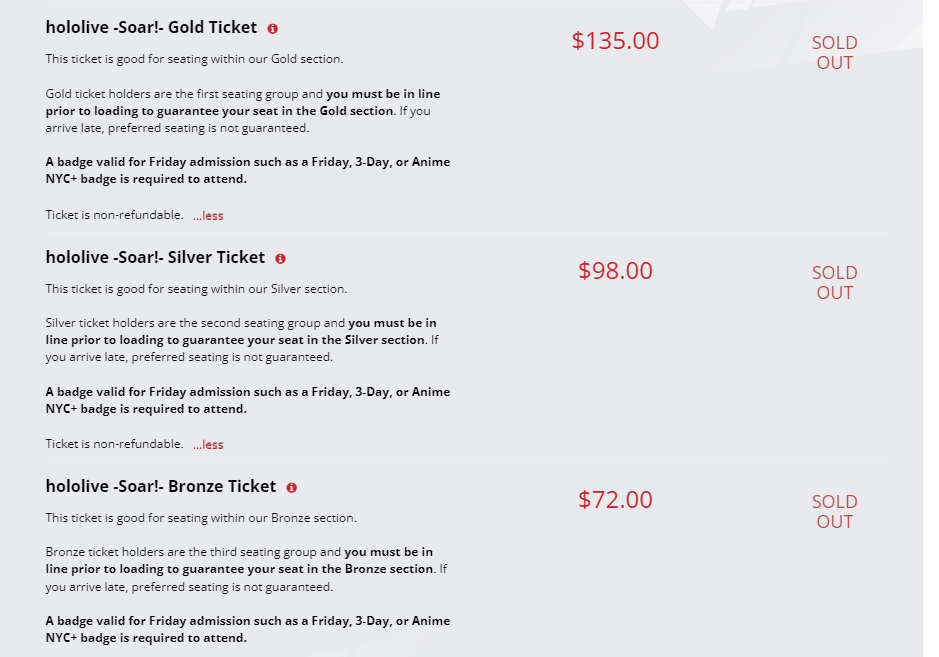Collapse the Gold Ticket description with '...less'
This screenshot has width=939, height=657.
(208, 215)
